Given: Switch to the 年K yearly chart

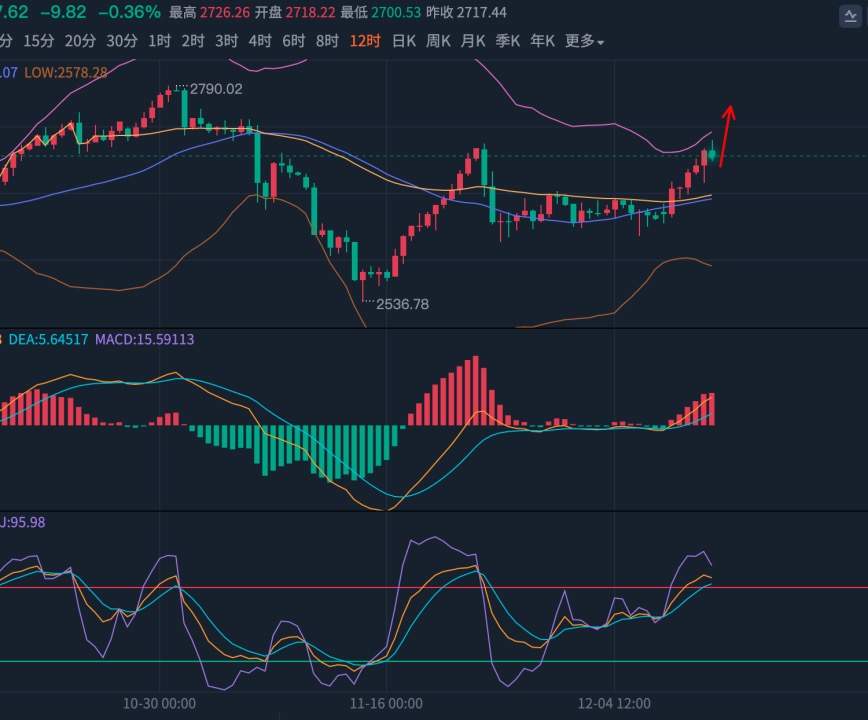Looking at the screenshot, I should tap(542, 41).
